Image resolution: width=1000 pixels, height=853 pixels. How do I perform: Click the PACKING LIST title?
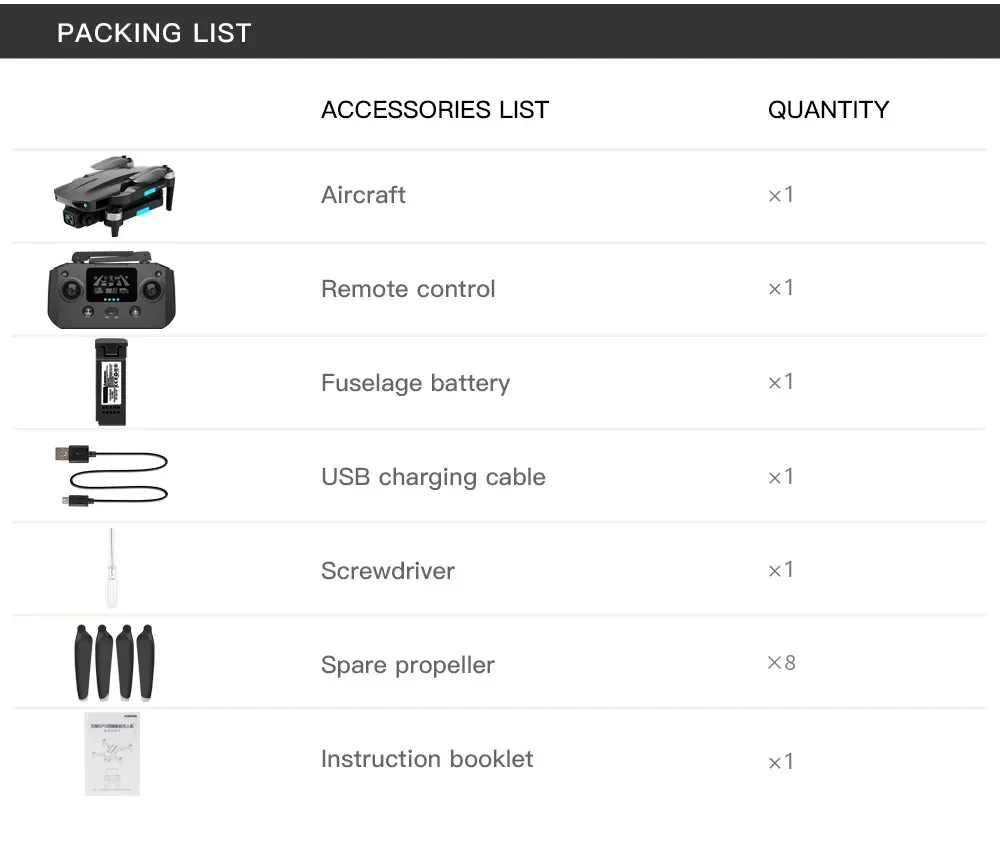pyautogui.click(x=154, y=33)
